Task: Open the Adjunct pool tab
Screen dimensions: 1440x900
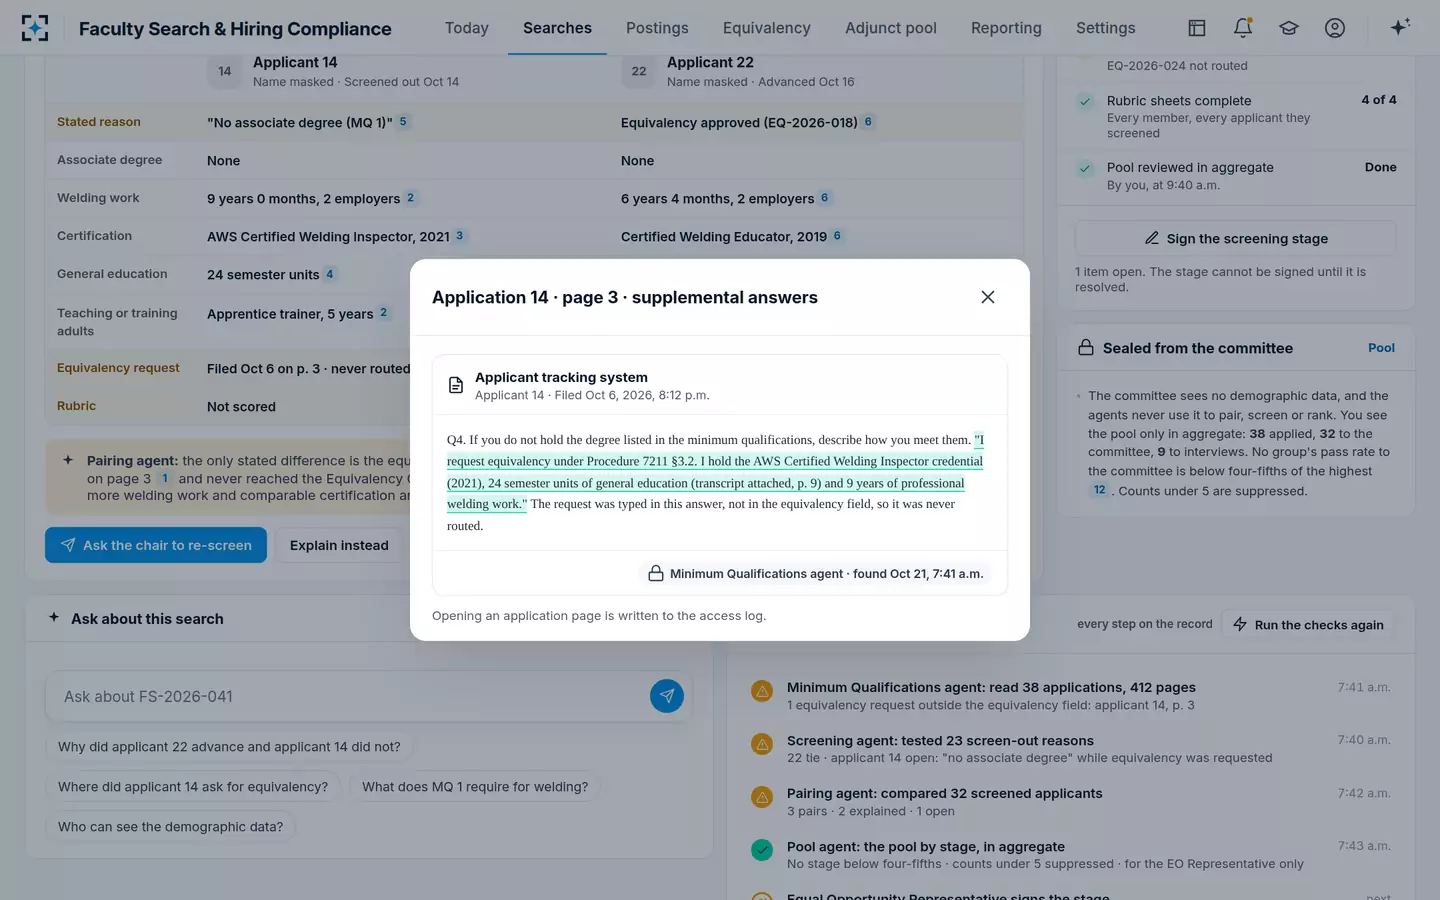Action: [891, 28]
